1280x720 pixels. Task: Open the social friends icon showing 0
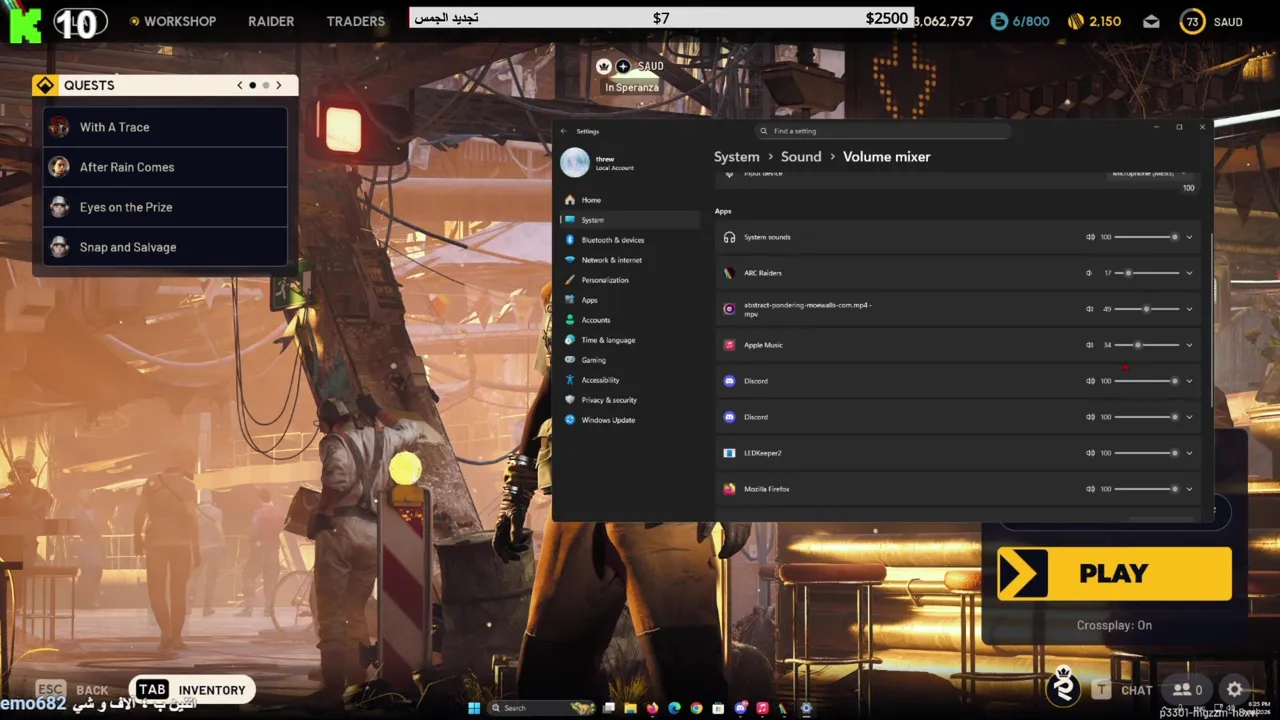1188,690
